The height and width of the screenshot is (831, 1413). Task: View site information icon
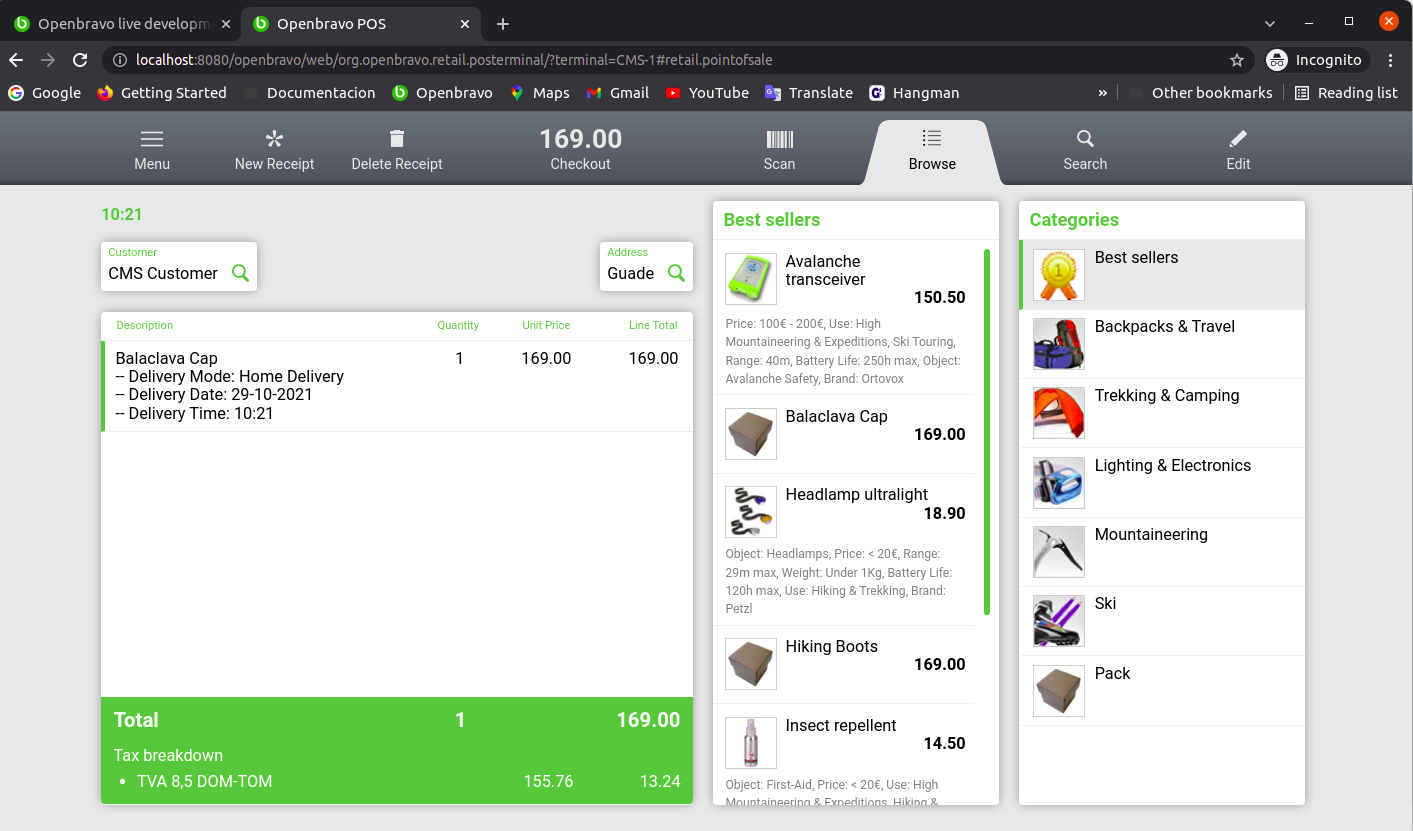coord(119,60)
